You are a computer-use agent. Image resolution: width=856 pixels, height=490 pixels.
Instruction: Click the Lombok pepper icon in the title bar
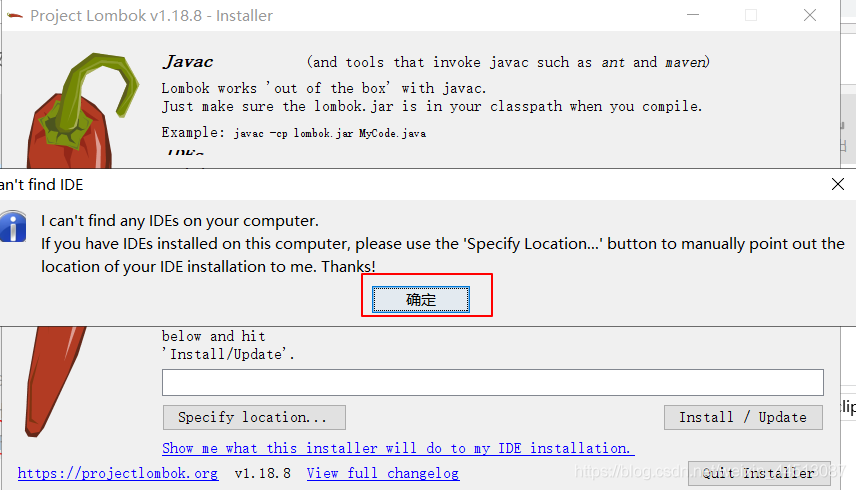(x=15, y=16)
